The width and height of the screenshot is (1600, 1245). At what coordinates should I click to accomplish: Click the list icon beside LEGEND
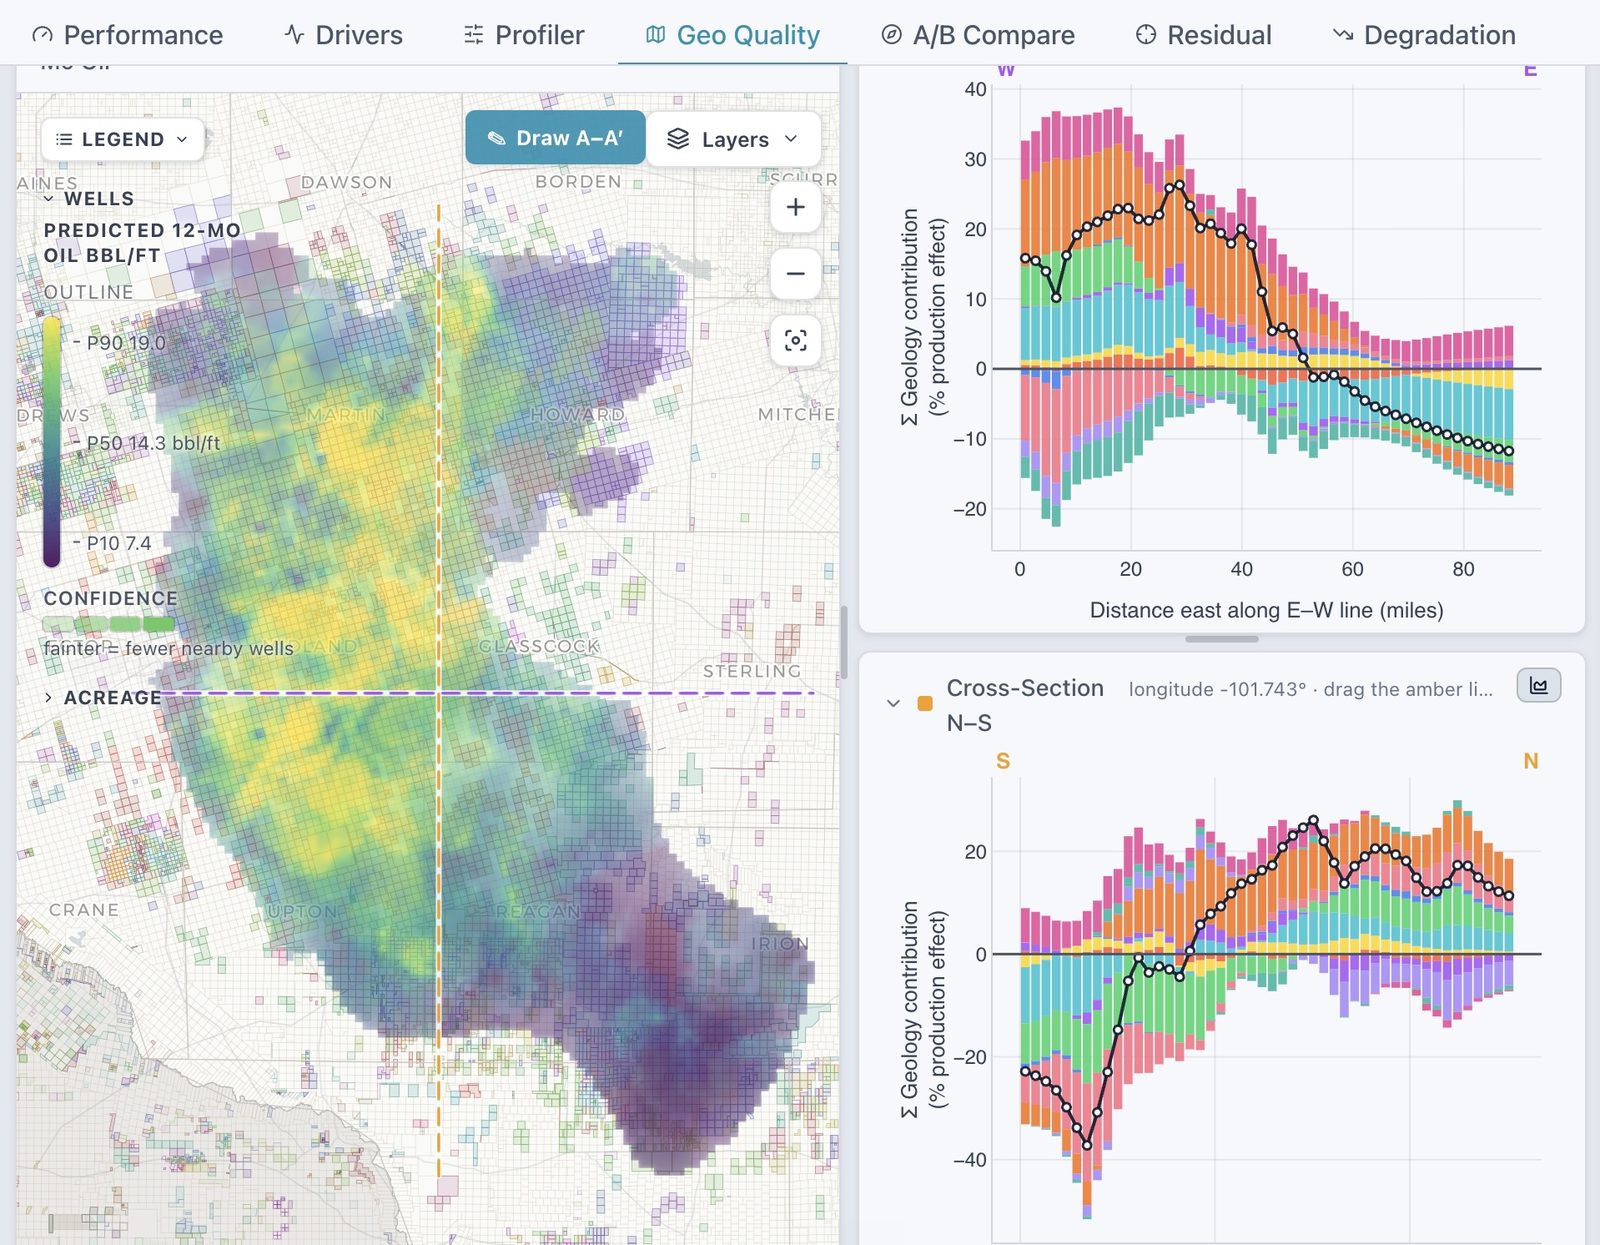tap(64, 139)
